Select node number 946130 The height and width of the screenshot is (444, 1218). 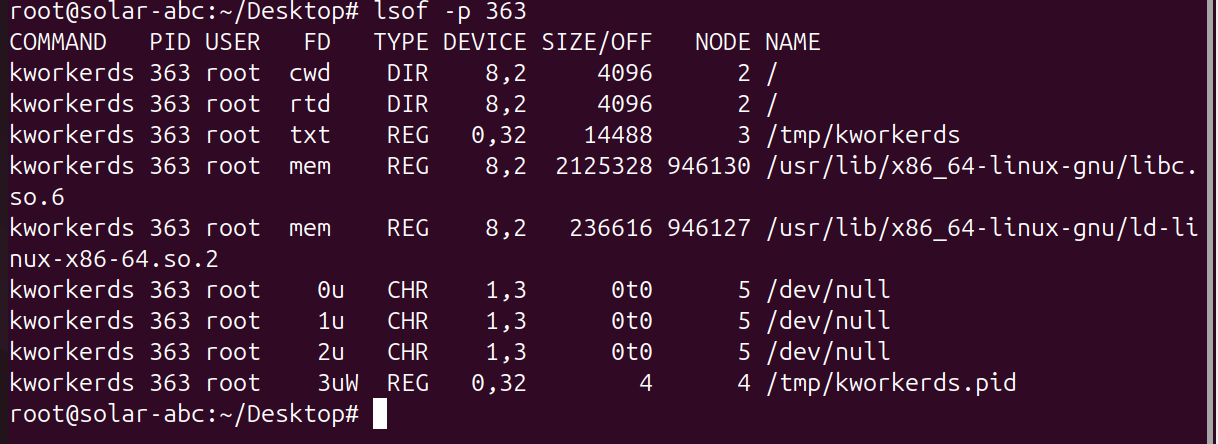pos(709,167)
